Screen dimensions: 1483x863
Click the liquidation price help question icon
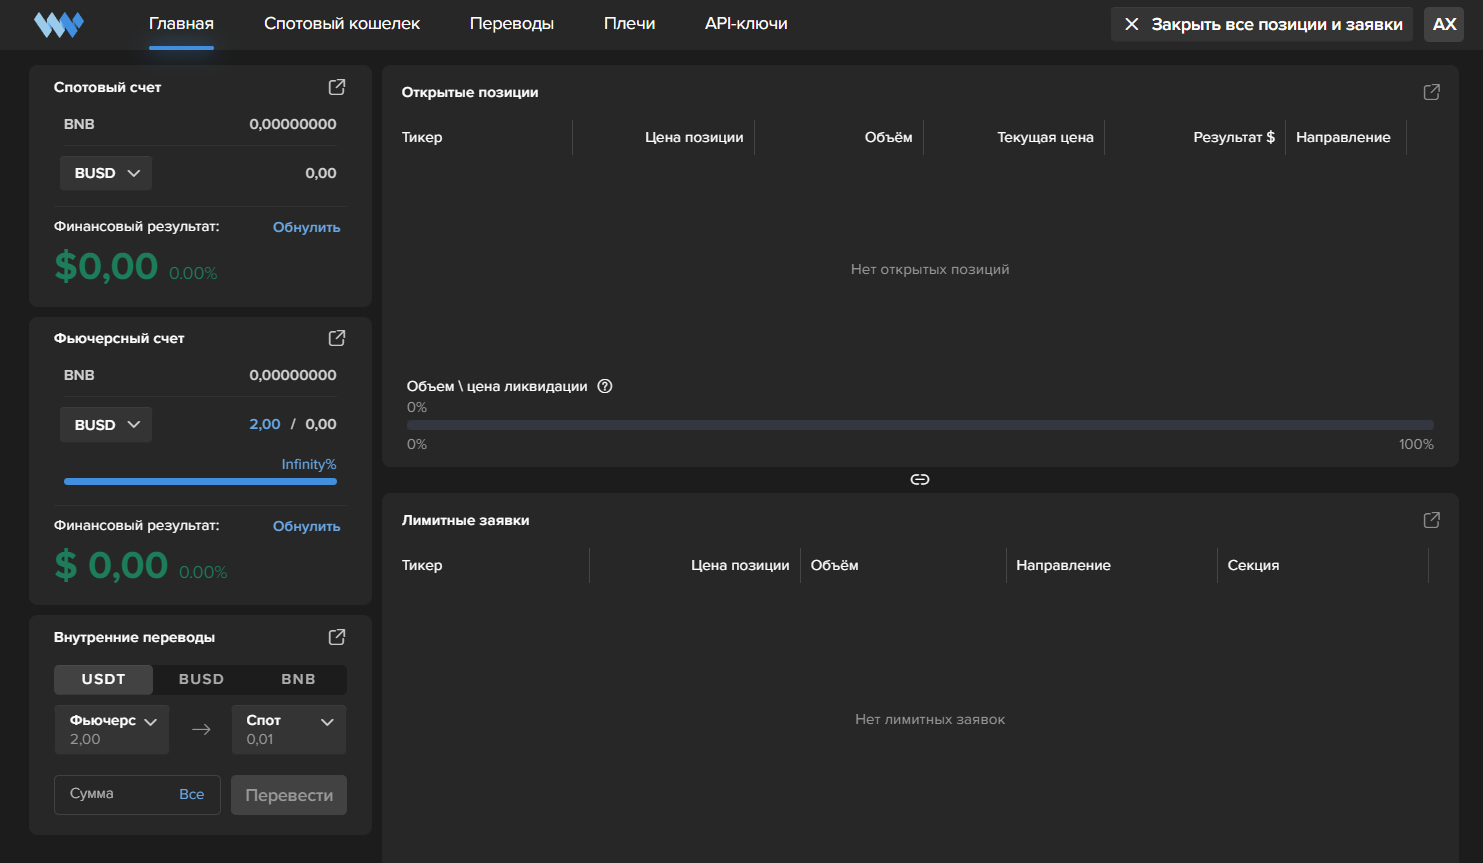[x=605, y=386]
